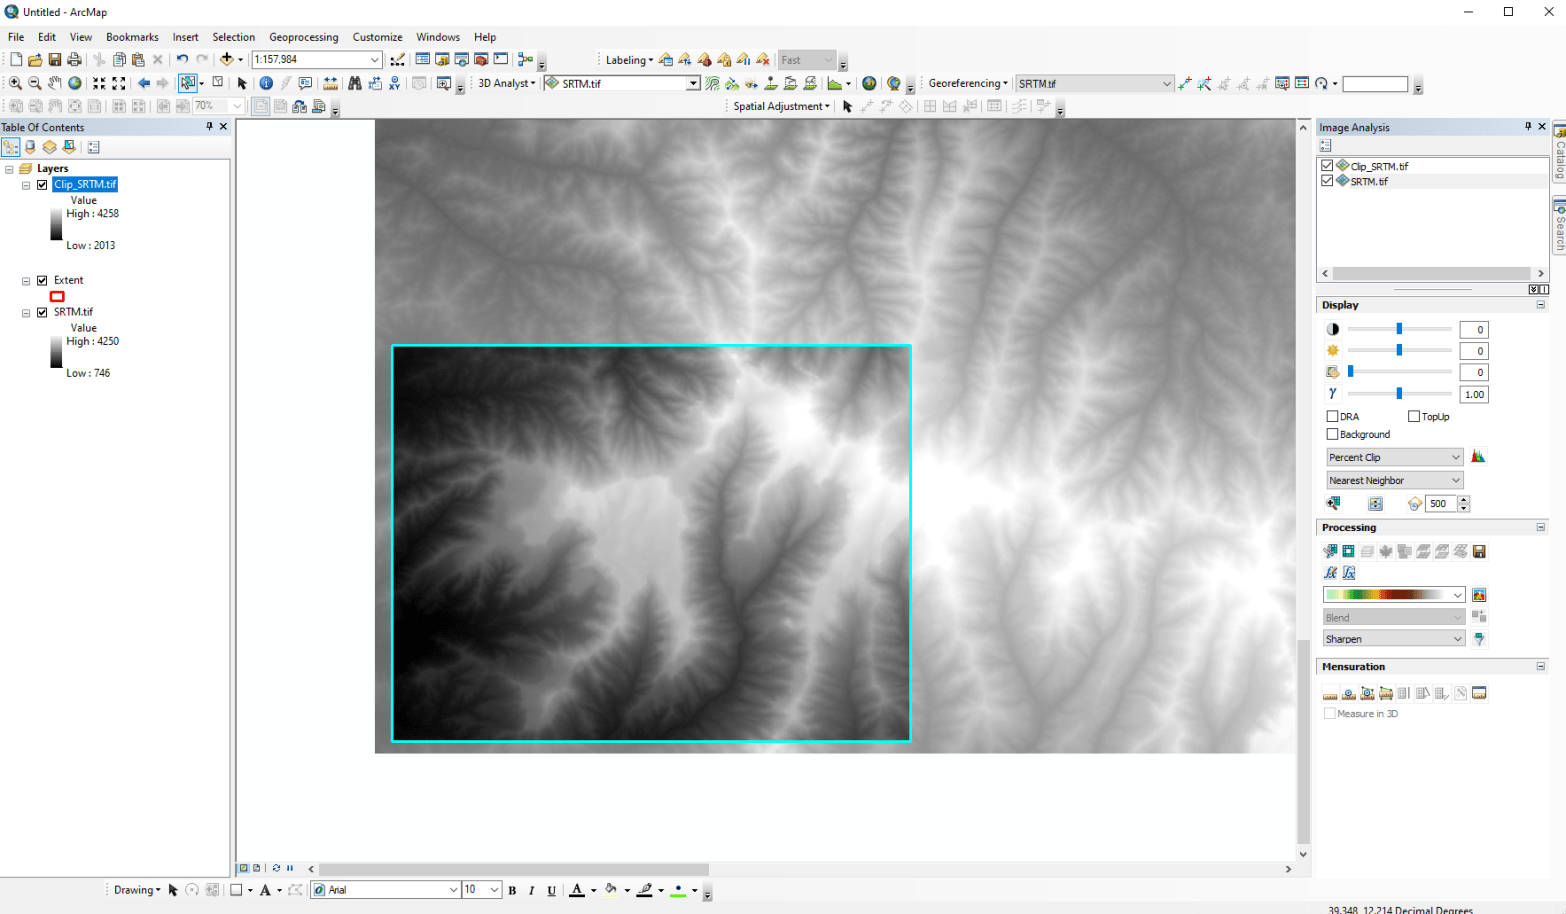Open the Bookmarks menu

coord(132,37)
